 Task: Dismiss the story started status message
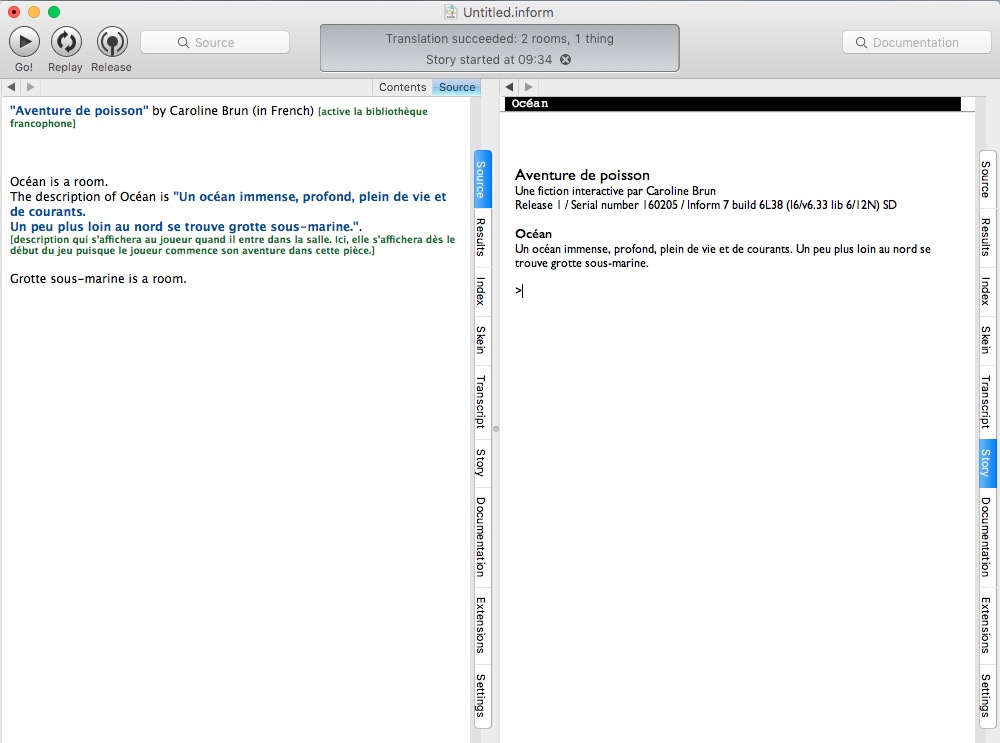[x=565, y=60]
